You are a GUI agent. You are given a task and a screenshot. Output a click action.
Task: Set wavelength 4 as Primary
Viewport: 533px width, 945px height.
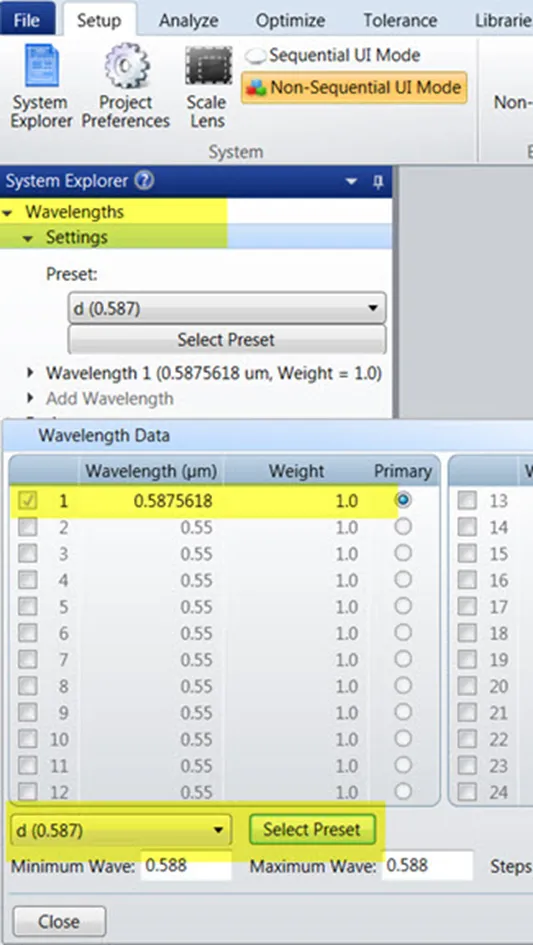[x=403, y=580]
